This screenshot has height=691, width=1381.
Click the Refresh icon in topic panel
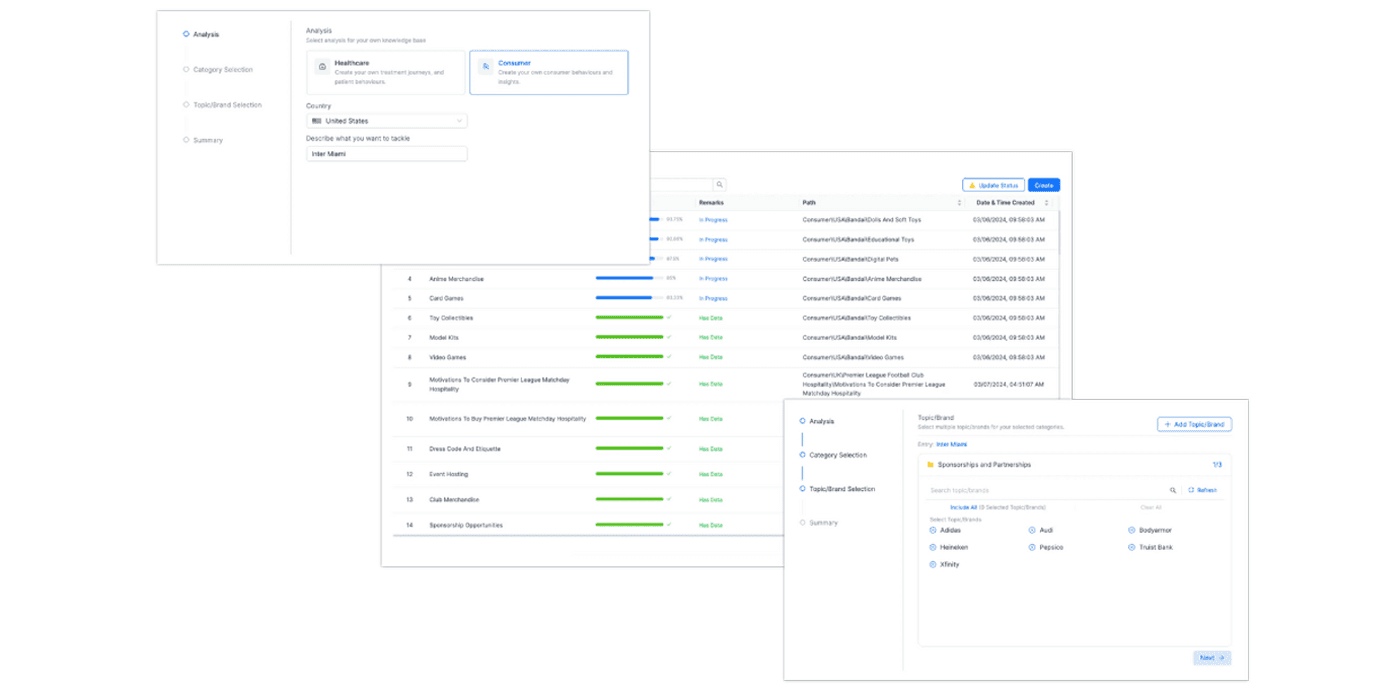(x=1191, y=491)
